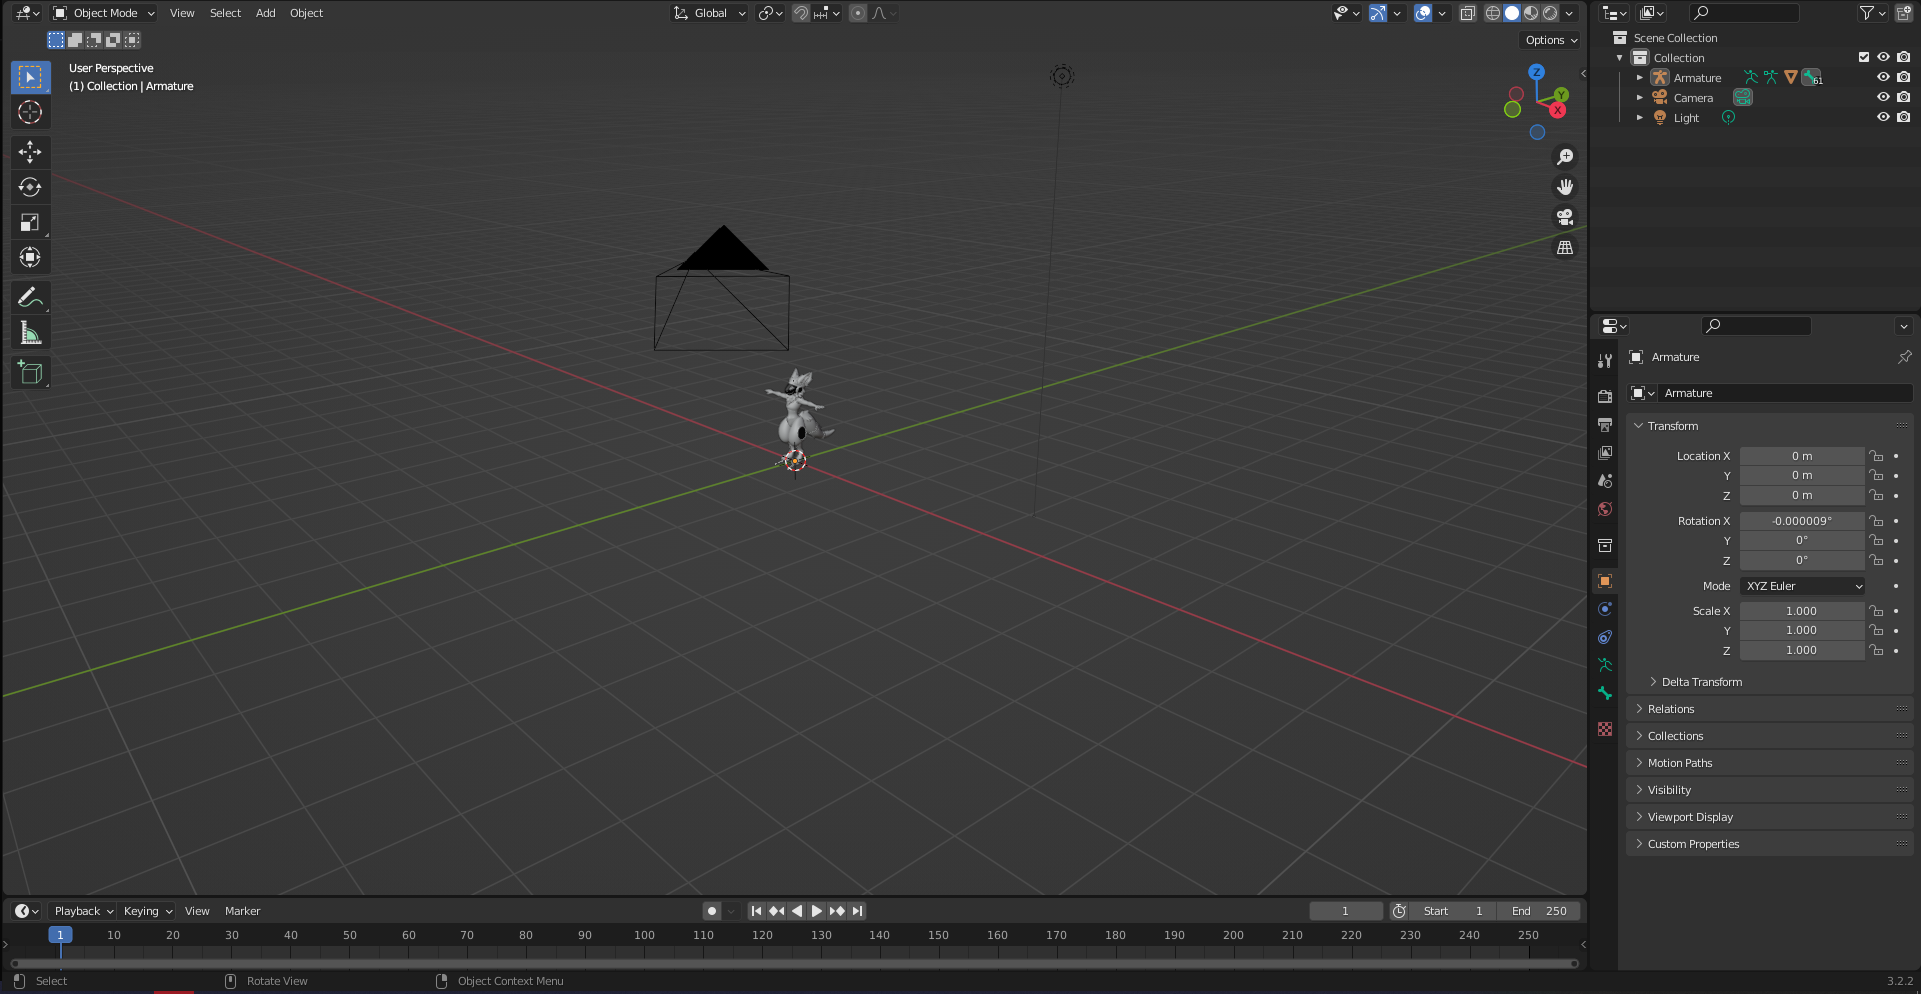
Task: Open the Physics properties tab
Action: coord(1605,609)
